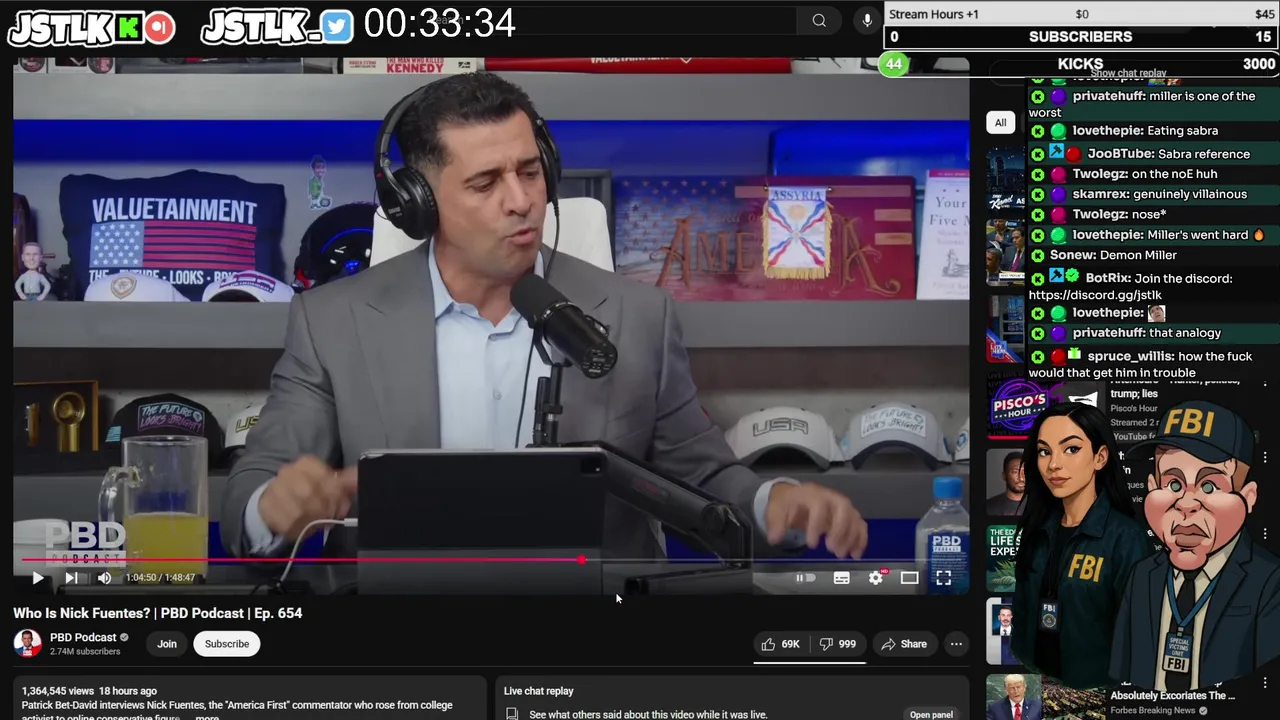1280x720 pixels.
Task: Skip to the next video
Action: (71, 578)
